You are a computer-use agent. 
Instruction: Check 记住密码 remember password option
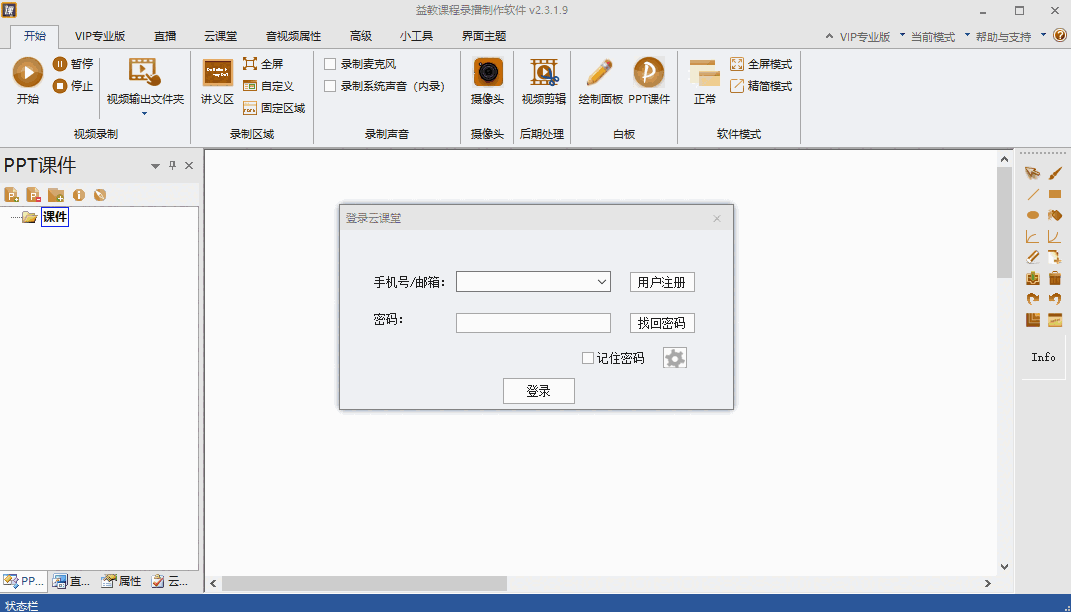[588, 357]
